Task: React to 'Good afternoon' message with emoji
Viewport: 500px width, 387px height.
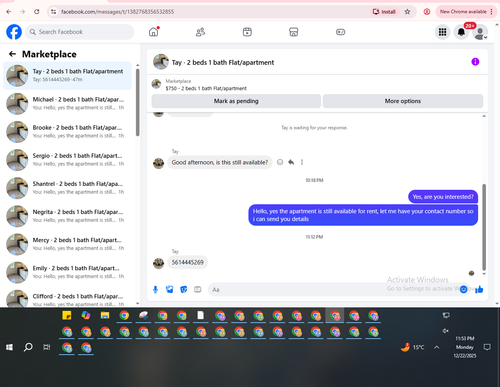Action: 280,162
